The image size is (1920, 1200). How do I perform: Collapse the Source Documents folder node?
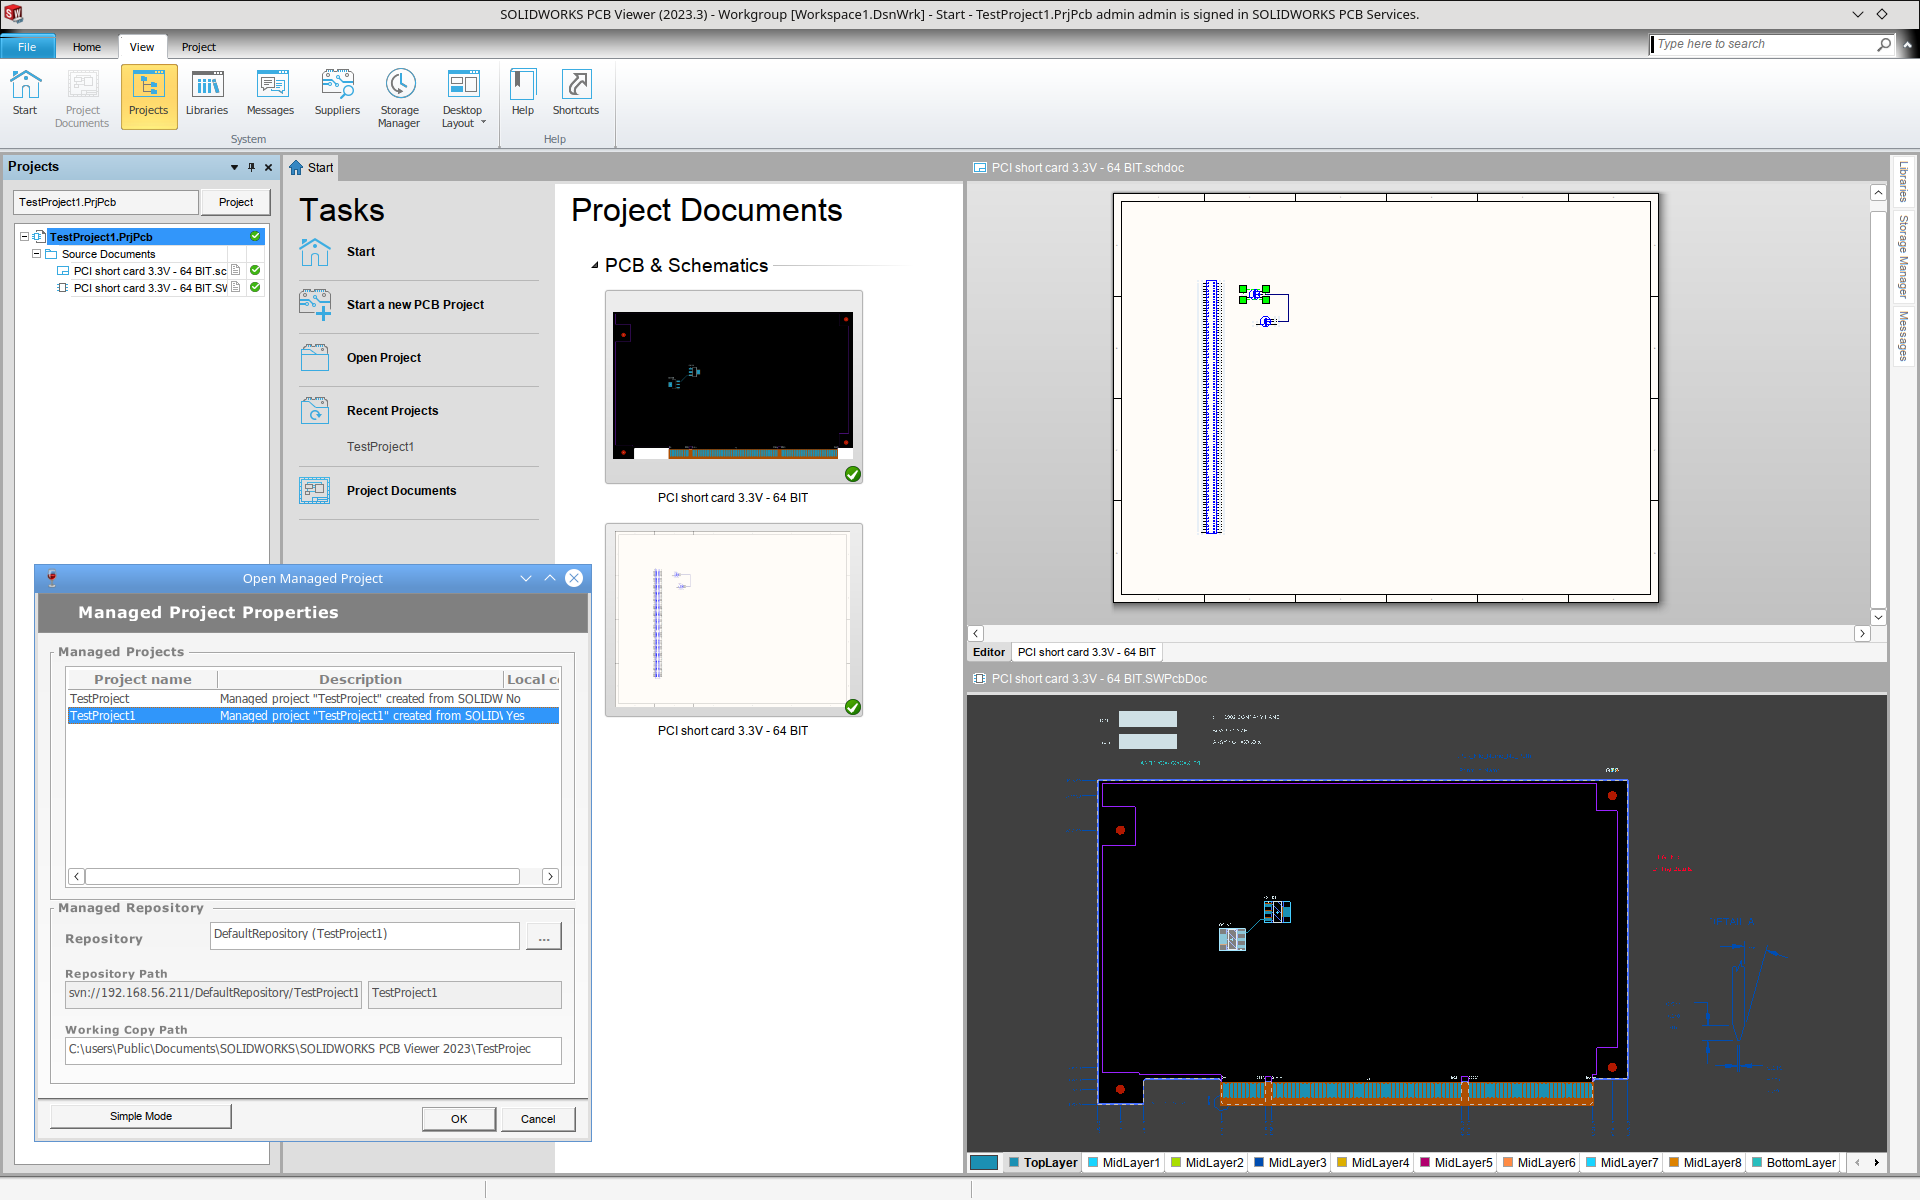click(36, 254)
